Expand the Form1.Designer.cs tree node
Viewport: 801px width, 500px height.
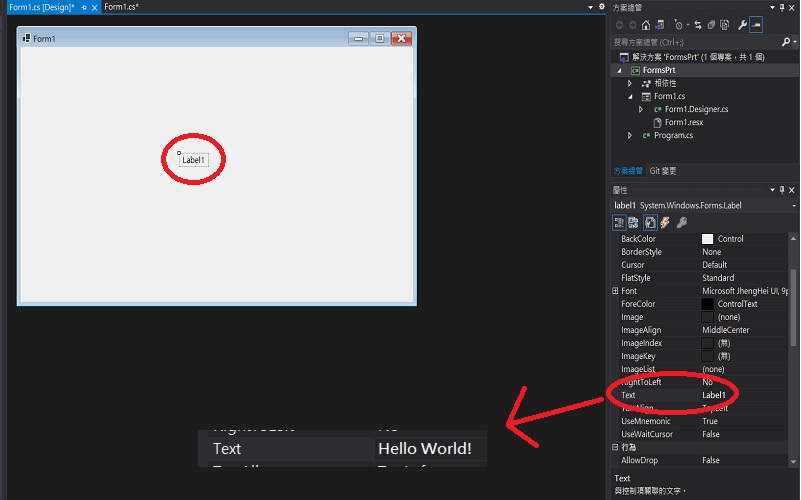pos(641,109)
